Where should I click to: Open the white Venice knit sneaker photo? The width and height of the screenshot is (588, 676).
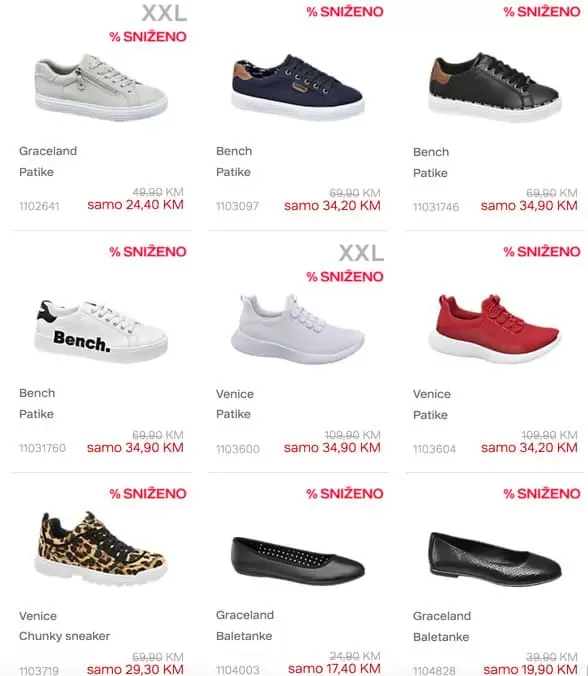[298, 329]
